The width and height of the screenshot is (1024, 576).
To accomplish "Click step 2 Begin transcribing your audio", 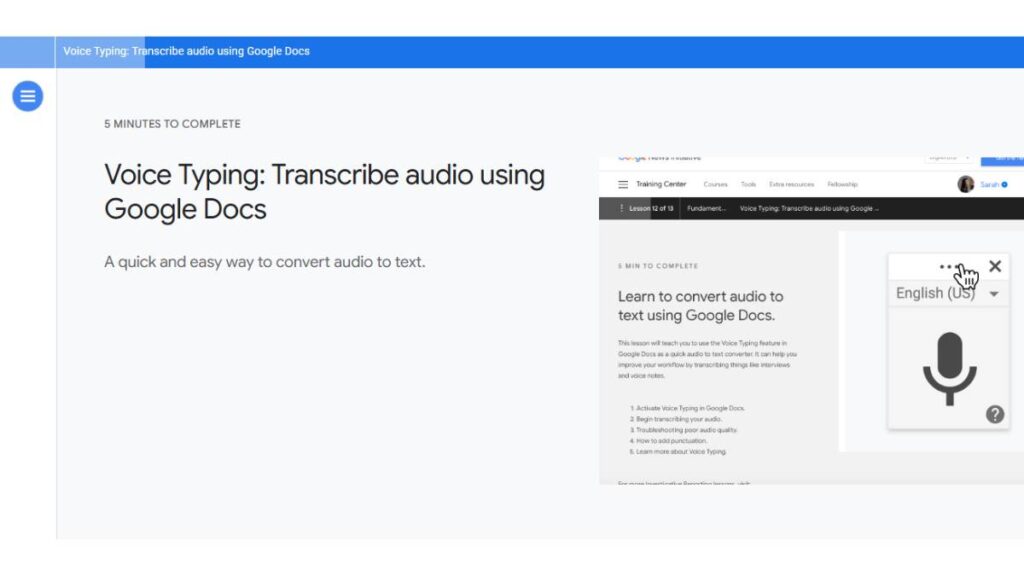I will [675, 419].
